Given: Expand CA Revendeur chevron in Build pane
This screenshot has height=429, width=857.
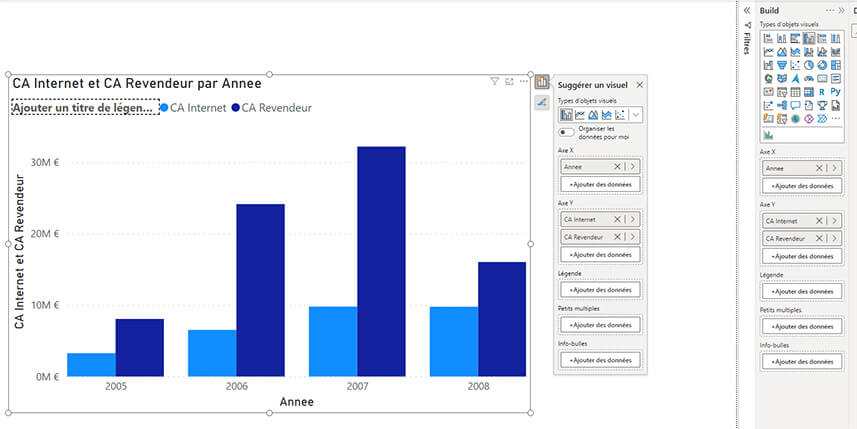Looking at the screenshot, I should pos(835,238).
